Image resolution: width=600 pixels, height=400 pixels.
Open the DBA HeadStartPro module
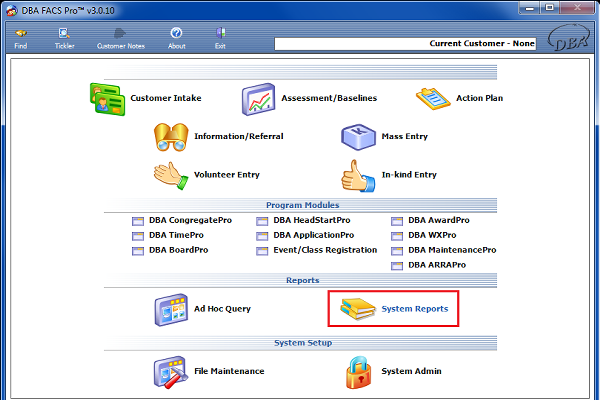311,220
